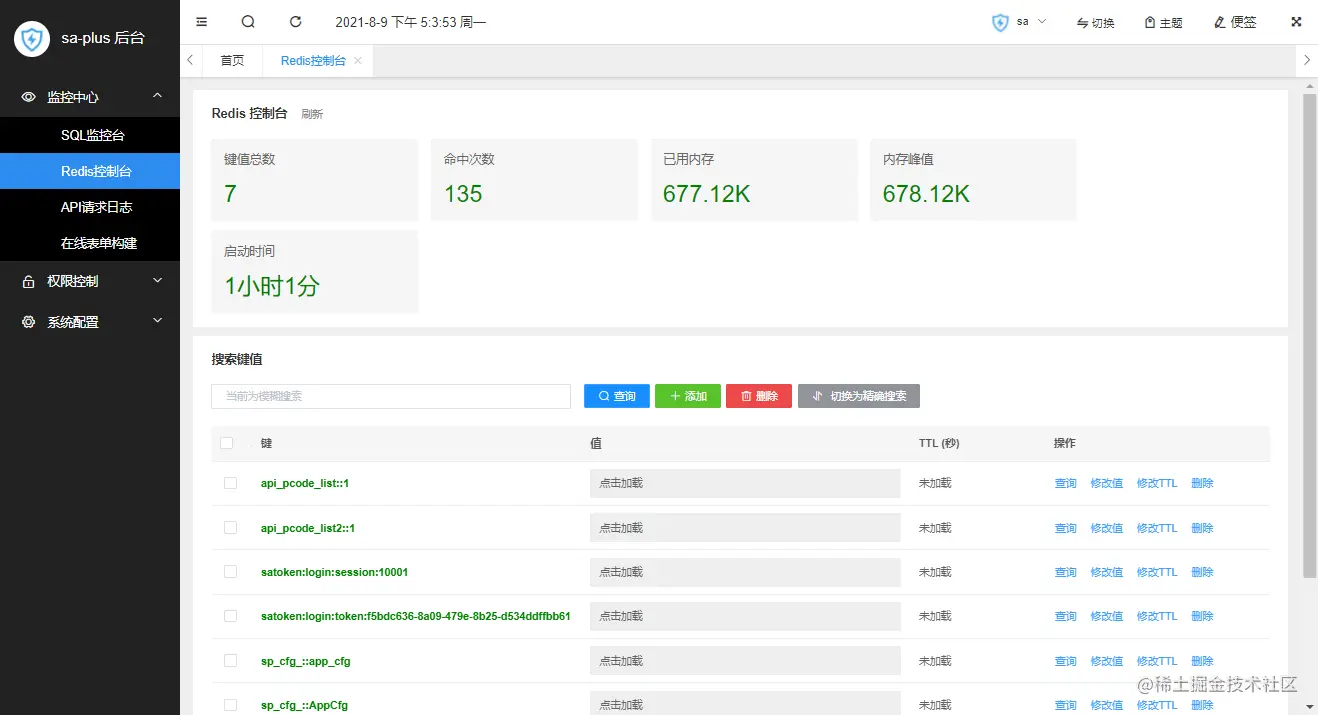
Task: Load value 点击加载 for sp_cfg_::app_cfg
Action: [x=745, y=661]
